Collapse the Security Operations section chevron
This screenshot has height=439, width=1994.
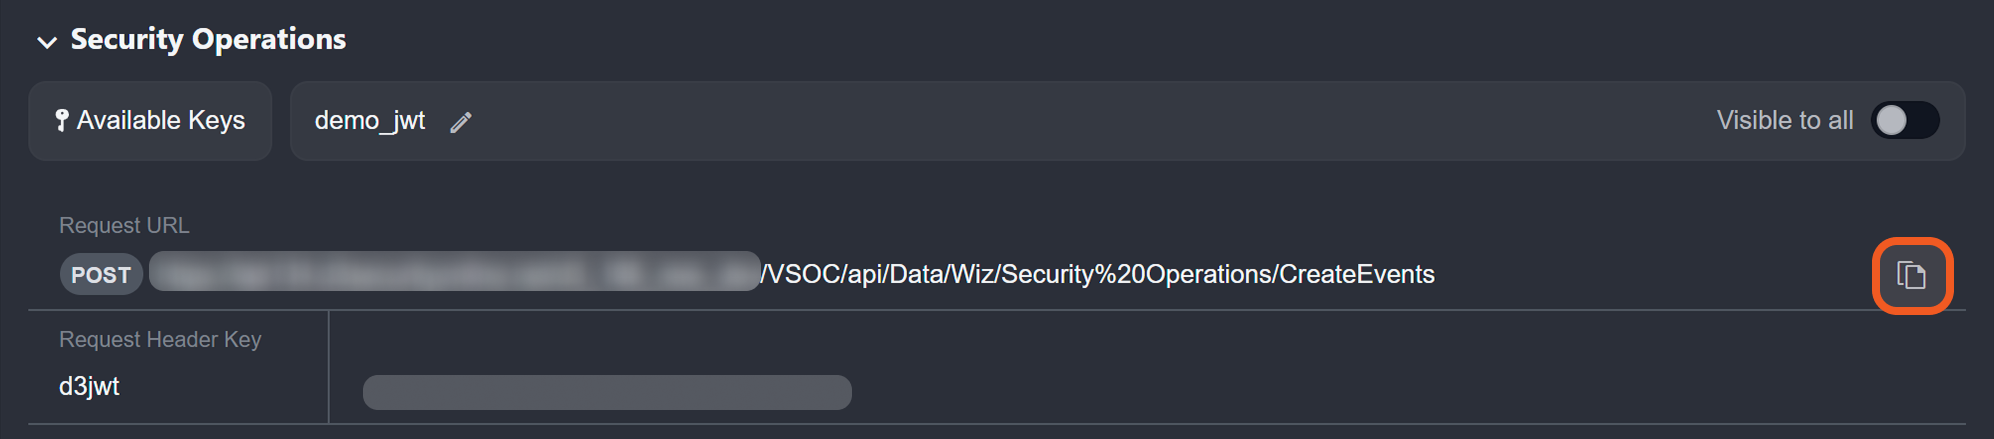coord(46,42)
